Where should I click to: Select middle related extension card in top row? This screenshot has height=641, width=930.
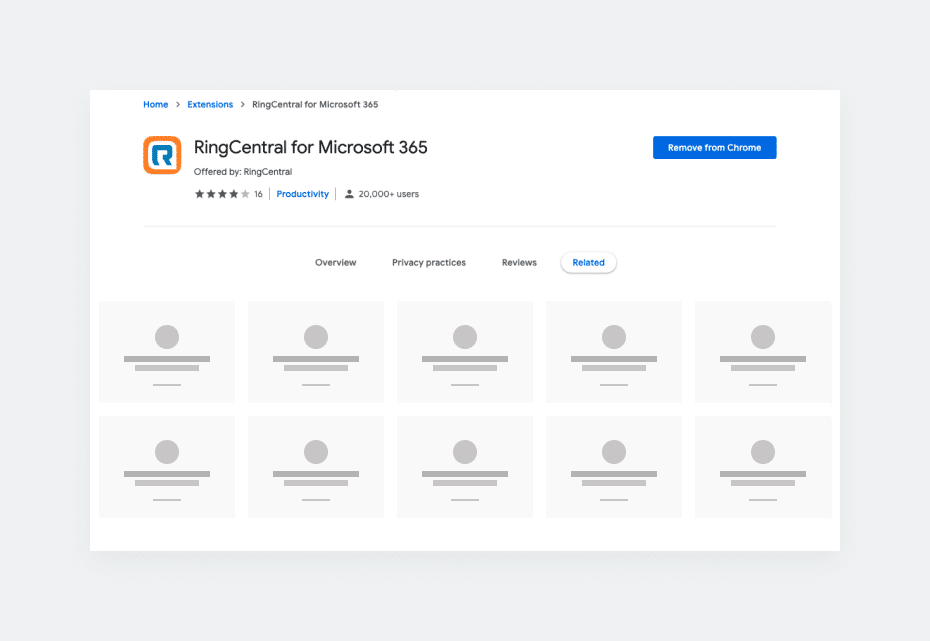tap(465, 352)
